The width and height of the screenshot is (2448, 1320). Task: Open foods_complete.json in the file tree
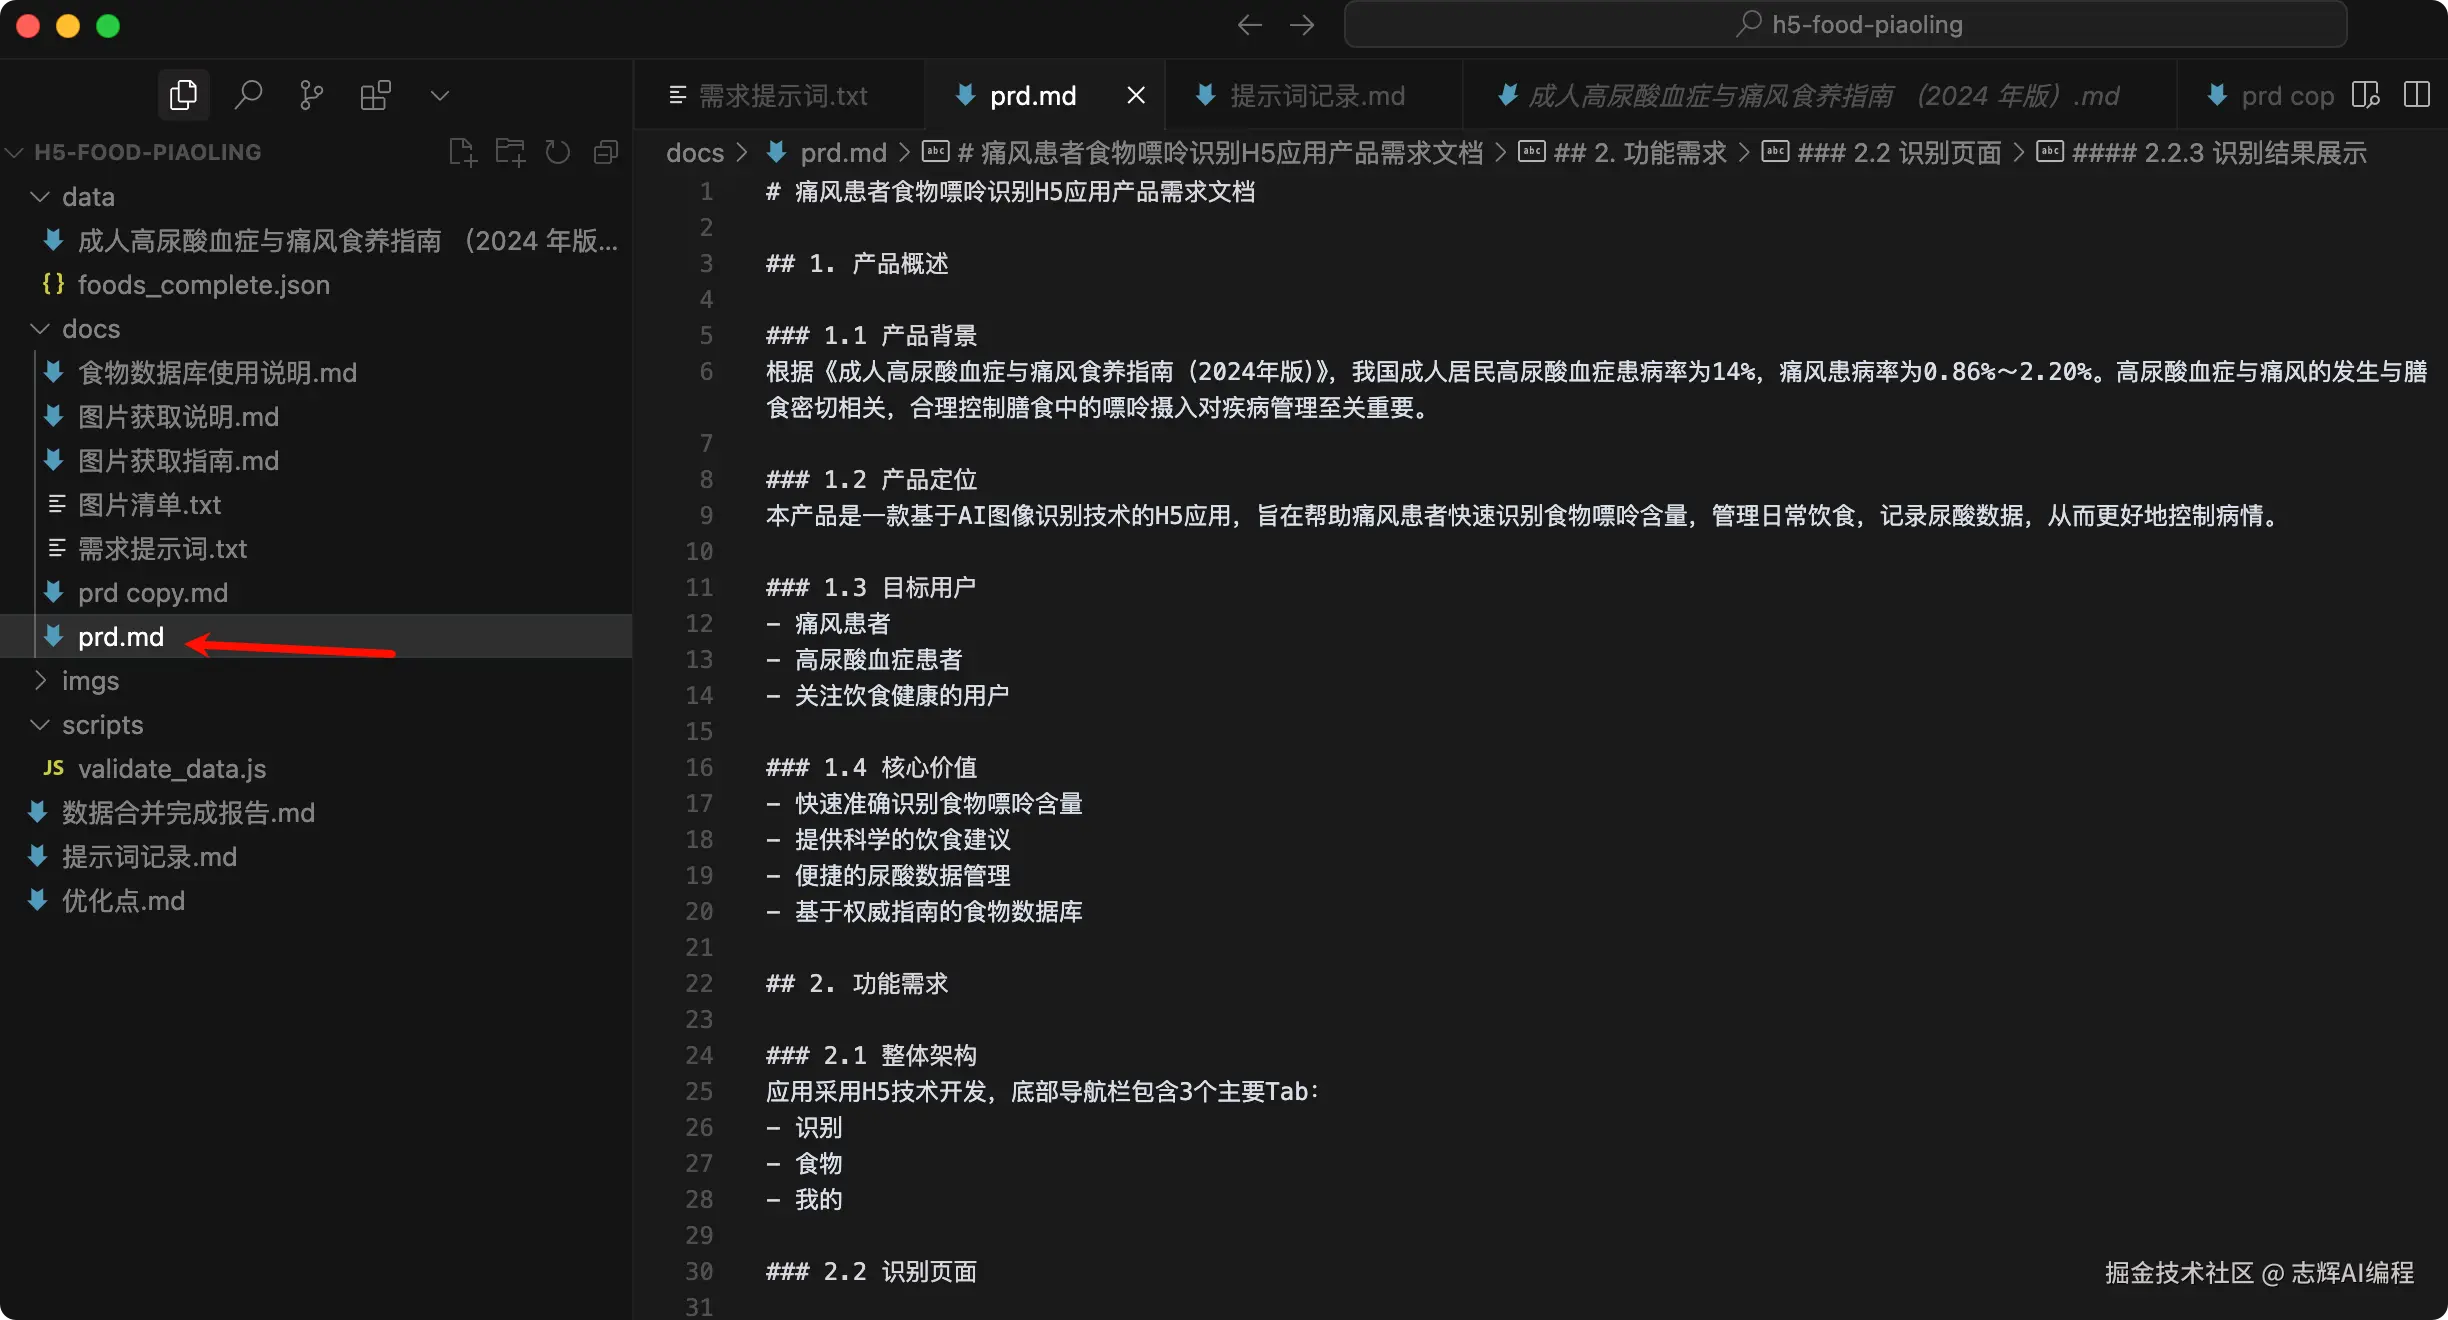[203, 285]
